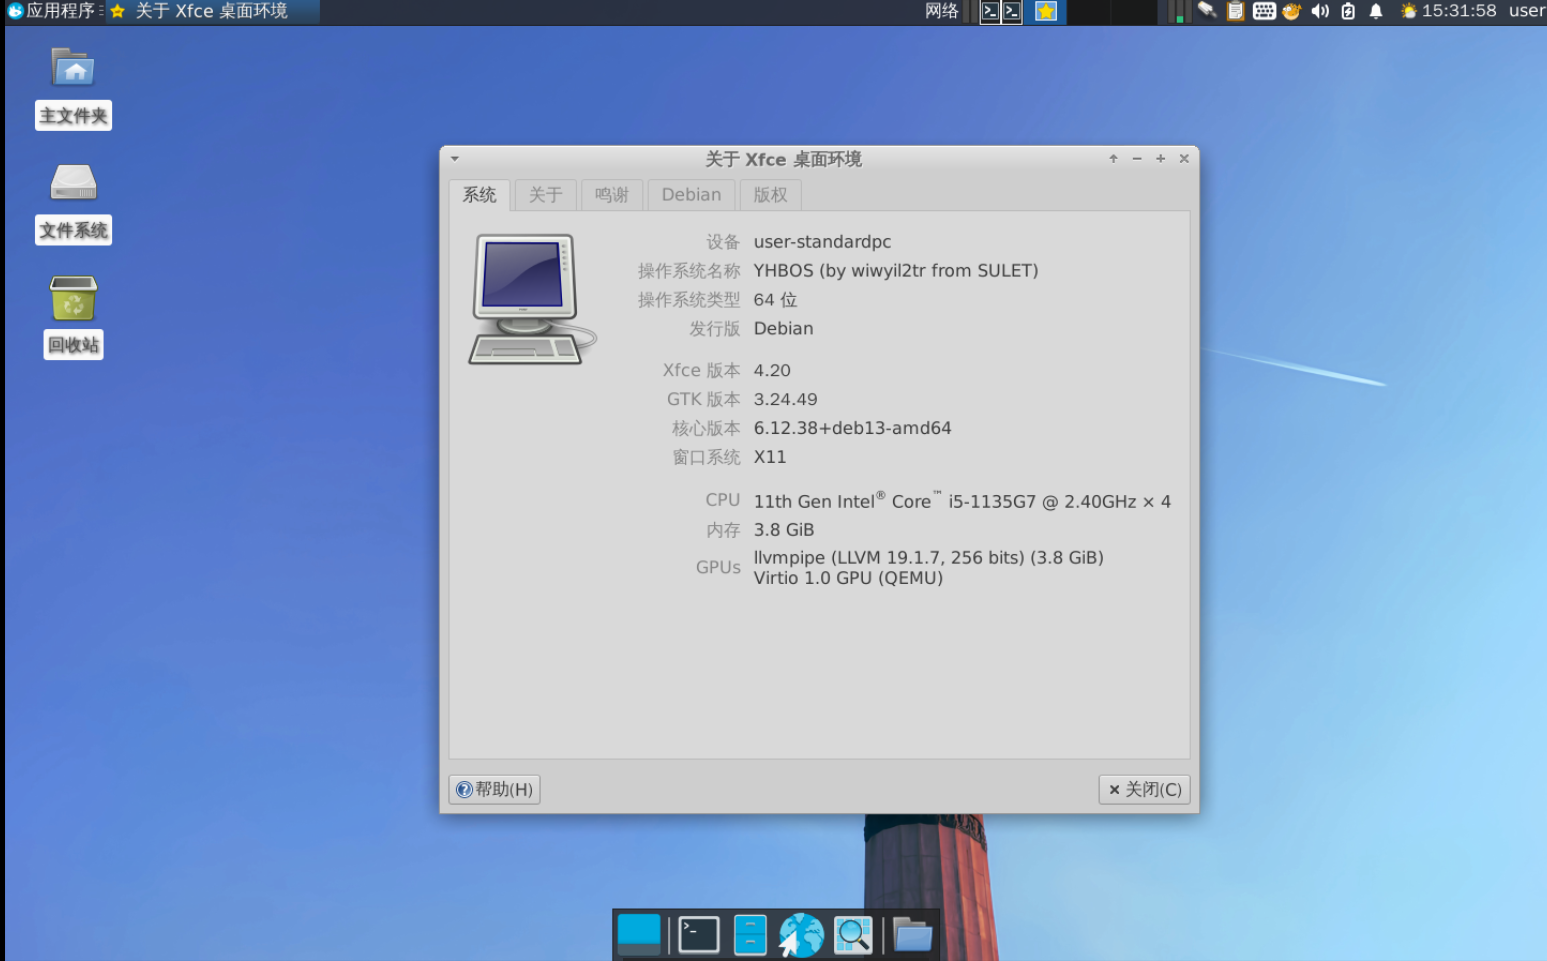Select the star window icon in the panel
Image resolution: width=1547 pixels, height=961 pixels.
tap(1046, 12)
